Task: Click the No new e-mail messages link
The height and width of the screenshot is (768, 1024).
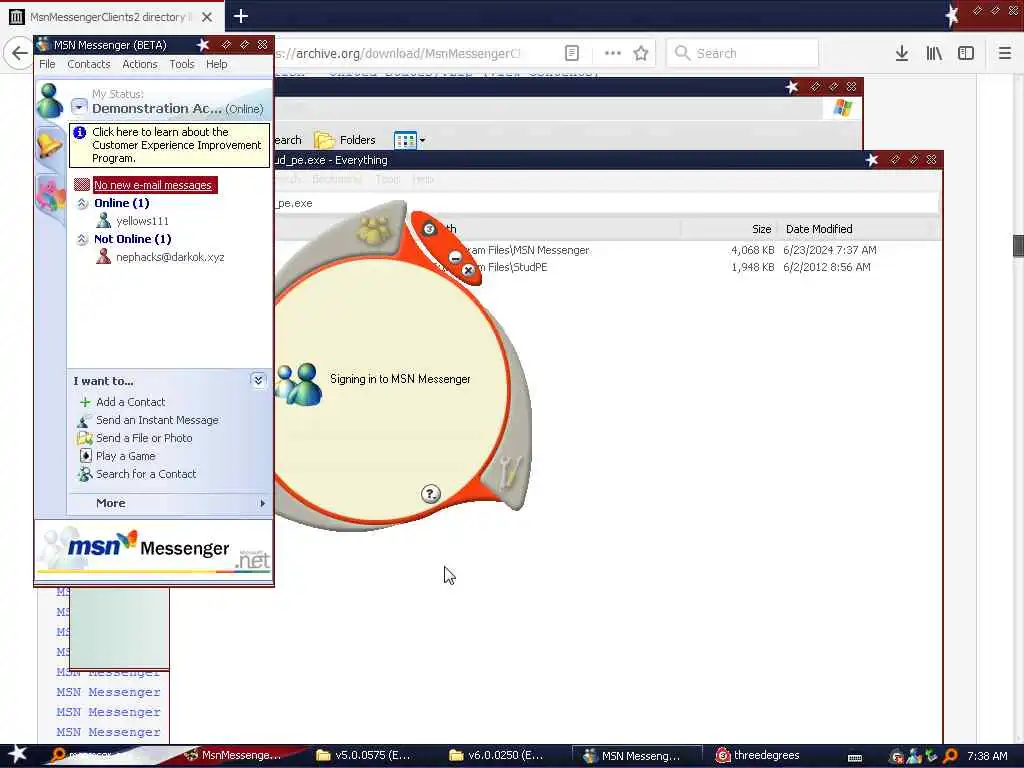Action: [153, 185]
